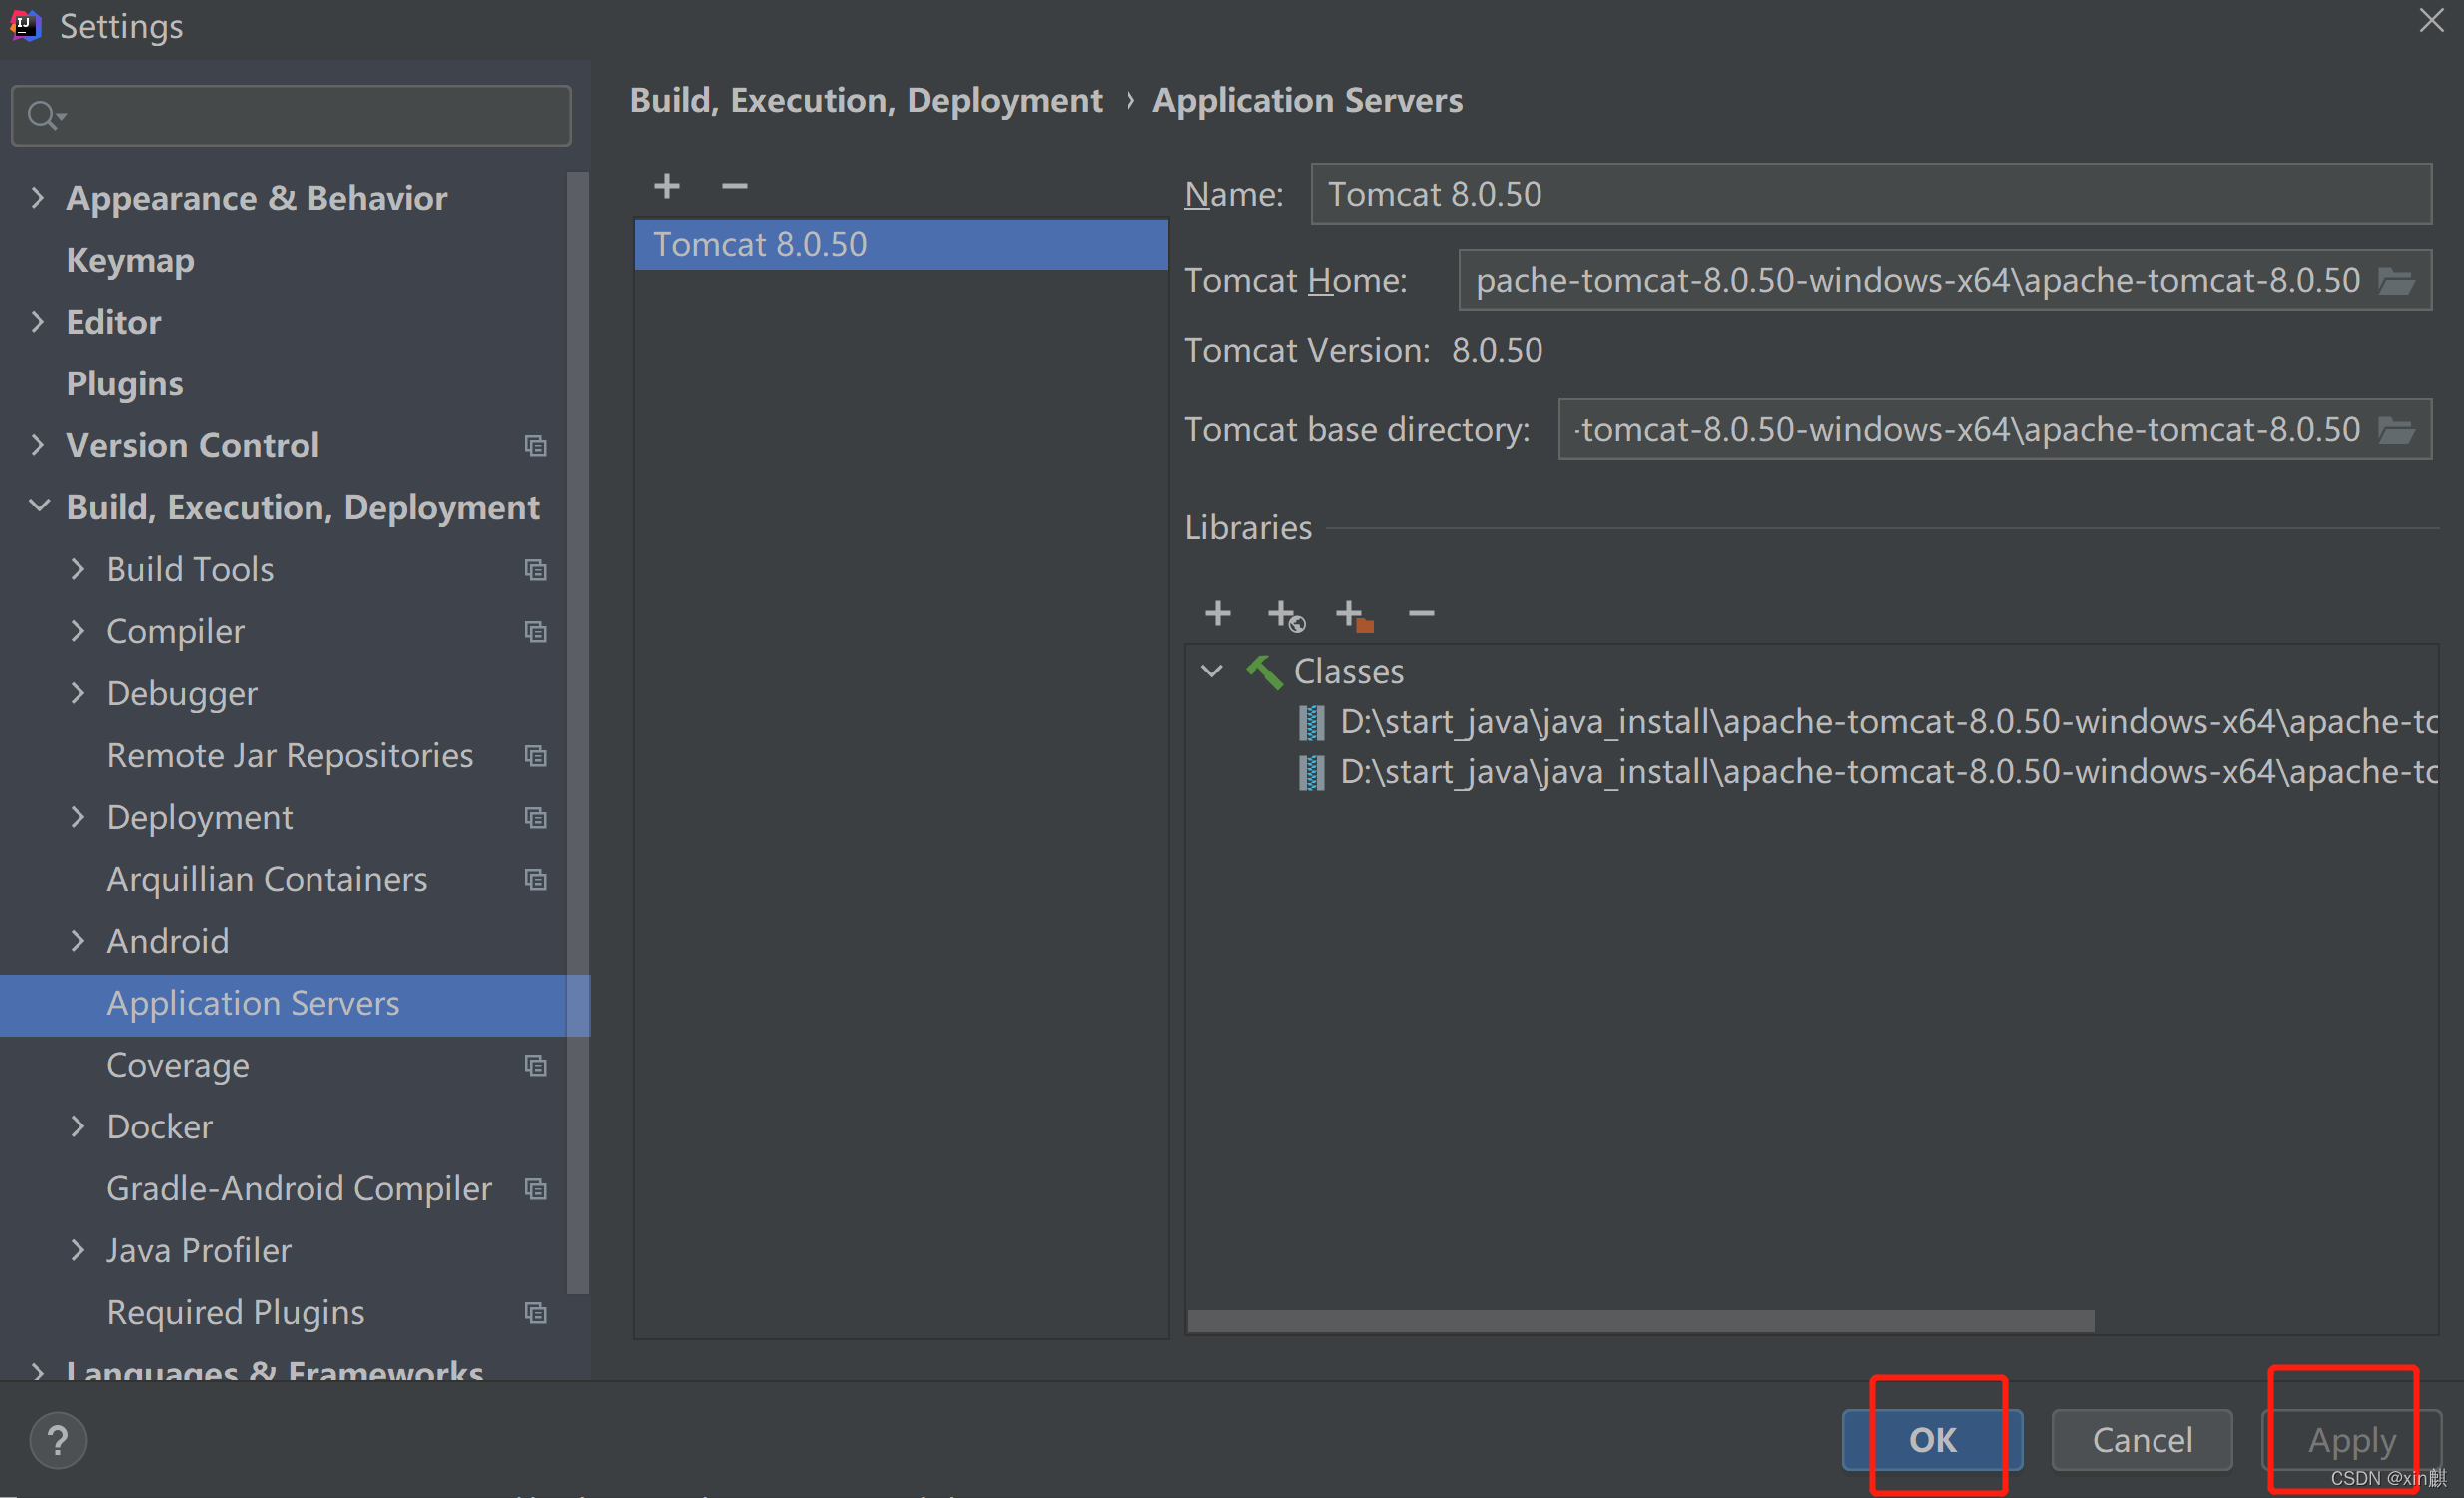2464x1498 pixels.
Task: Open Gradle-Android Compiler page
Action: click(x=298, y=1190)
